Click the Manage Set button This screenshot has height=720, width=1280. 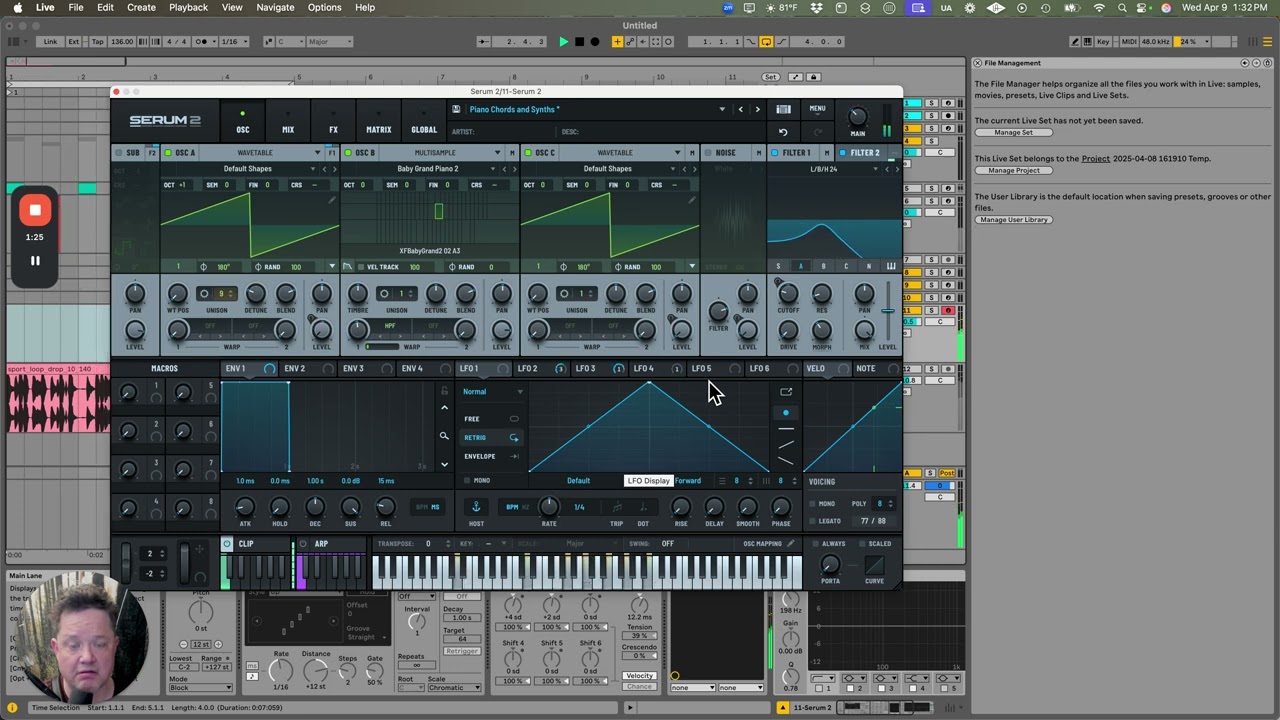pyautogui.click(x=1013, y=133)
